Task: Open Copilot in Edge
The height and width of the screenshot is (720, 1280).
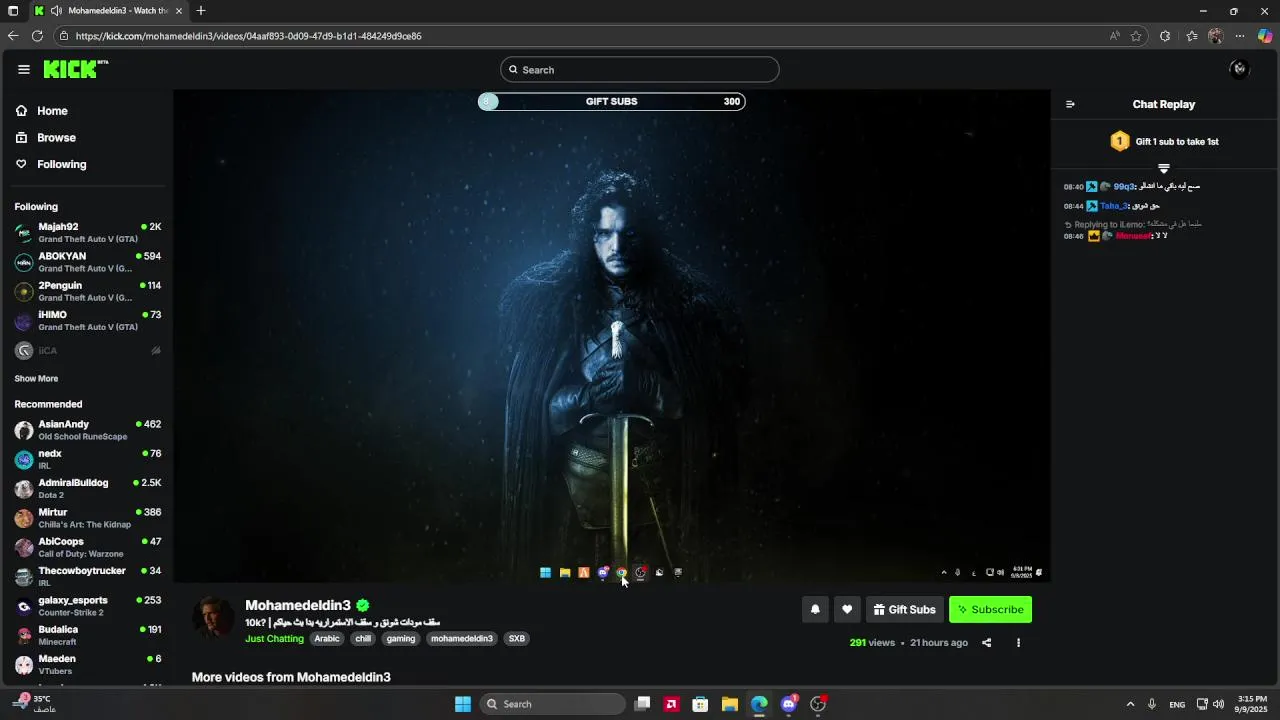Action: coord(1265,36)
